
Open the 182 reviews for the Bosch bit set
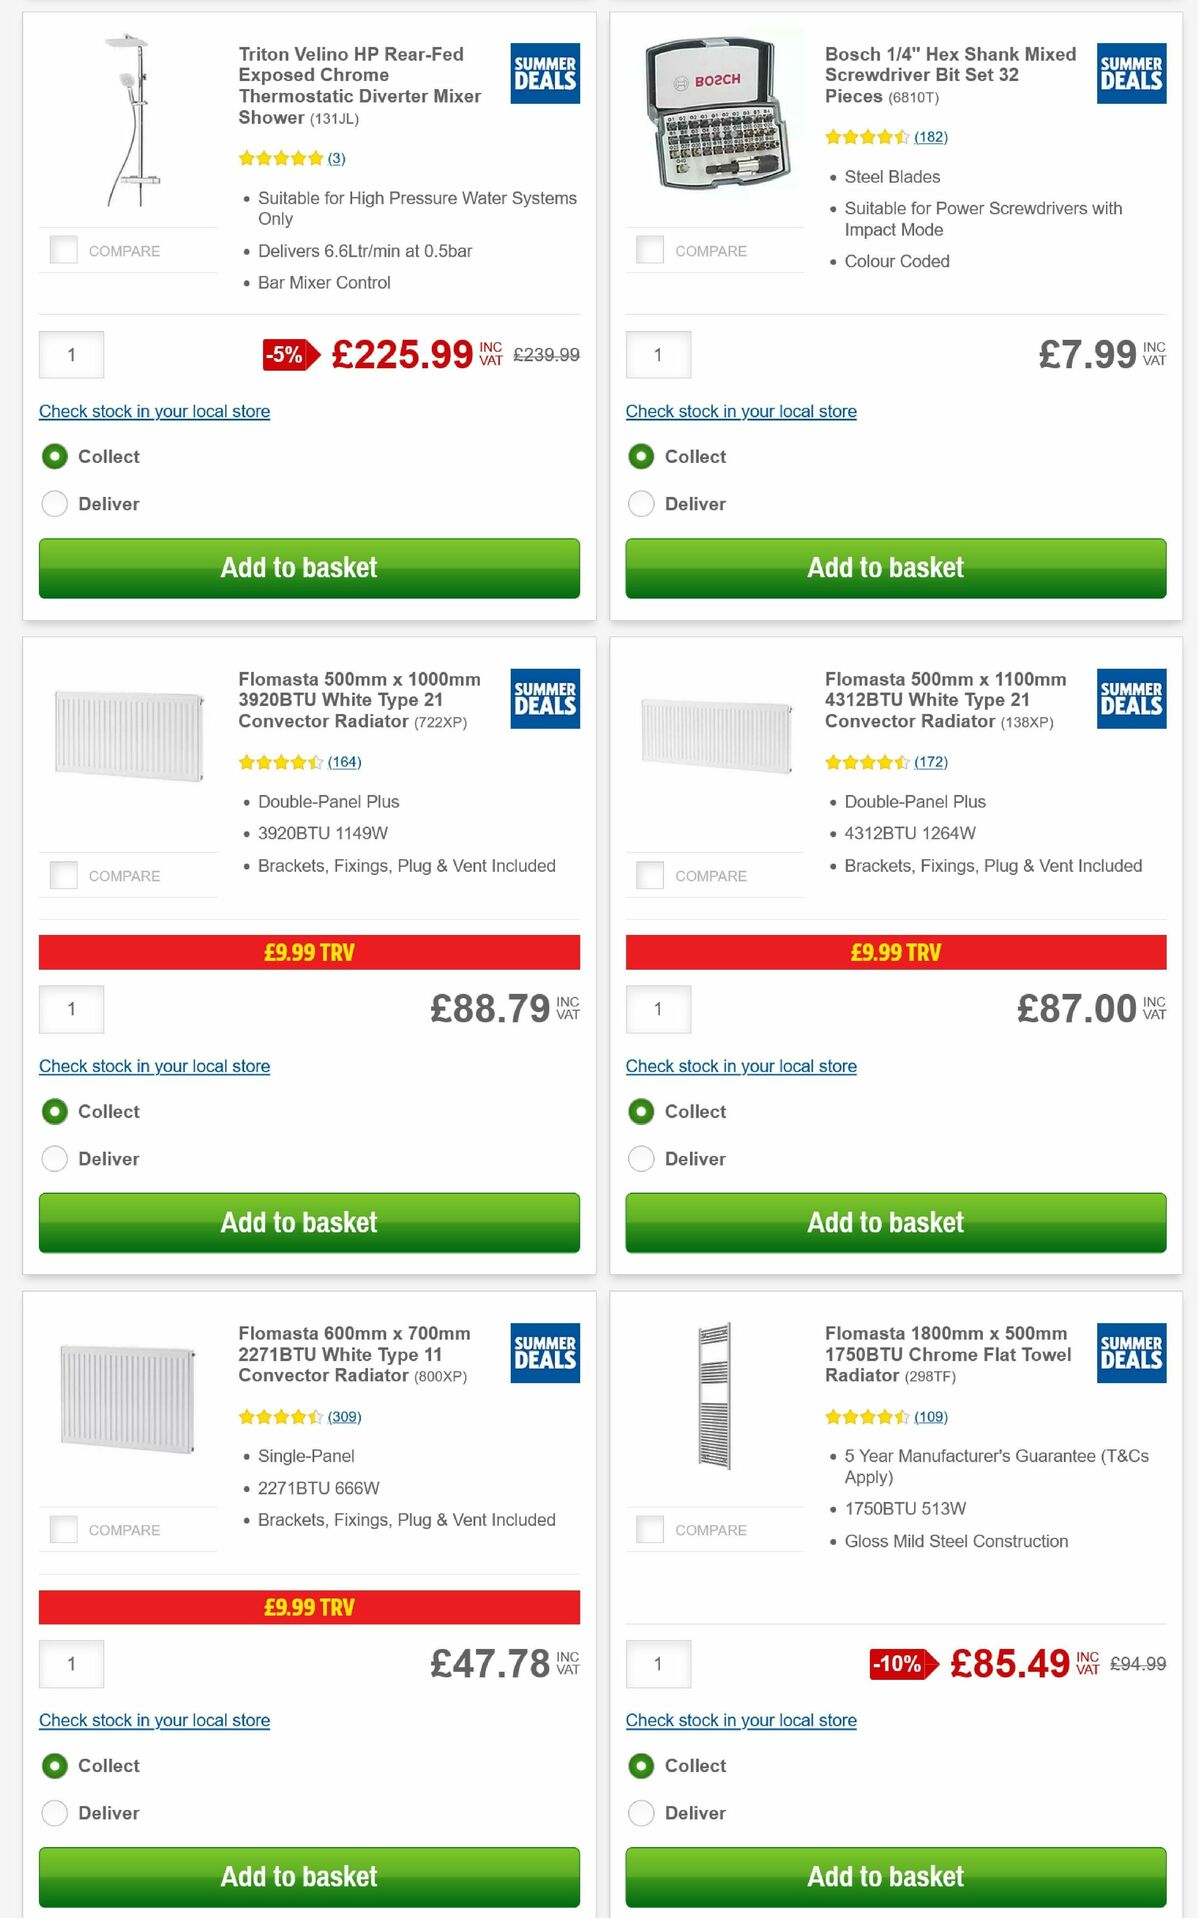pos(930,137)
